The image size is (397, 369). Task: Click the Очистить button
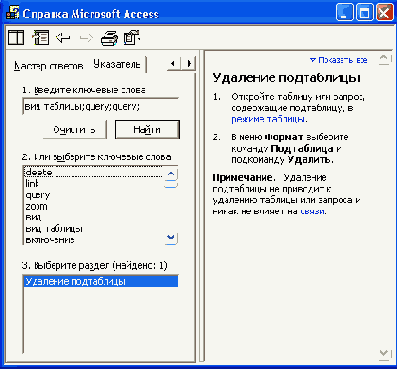coord(75,129)
